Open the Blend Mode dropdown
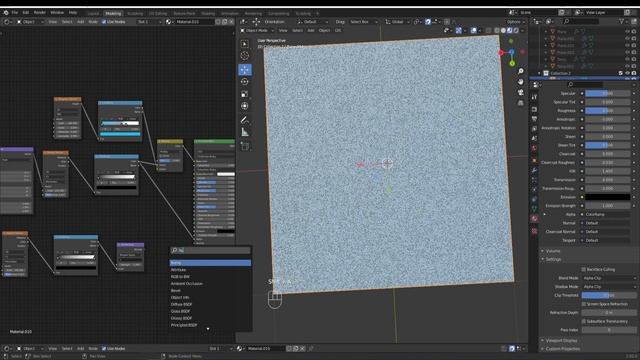The image size is (640, 360). click(x=609, y=278)
